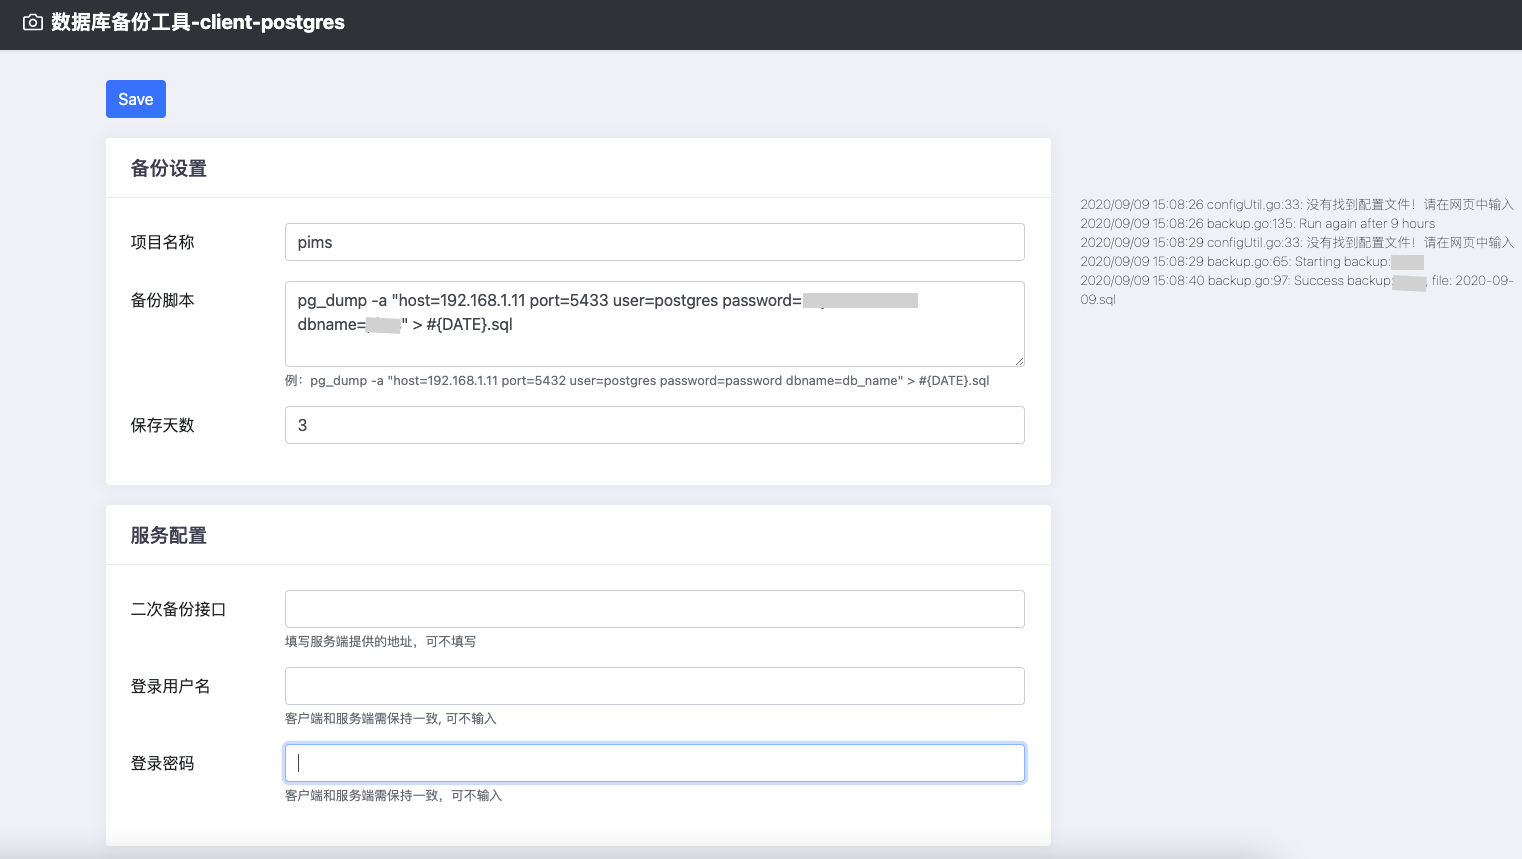Click inside the 备份脚本 pg_dump textarea
1522x859 pixels.
tap(654, 340)
